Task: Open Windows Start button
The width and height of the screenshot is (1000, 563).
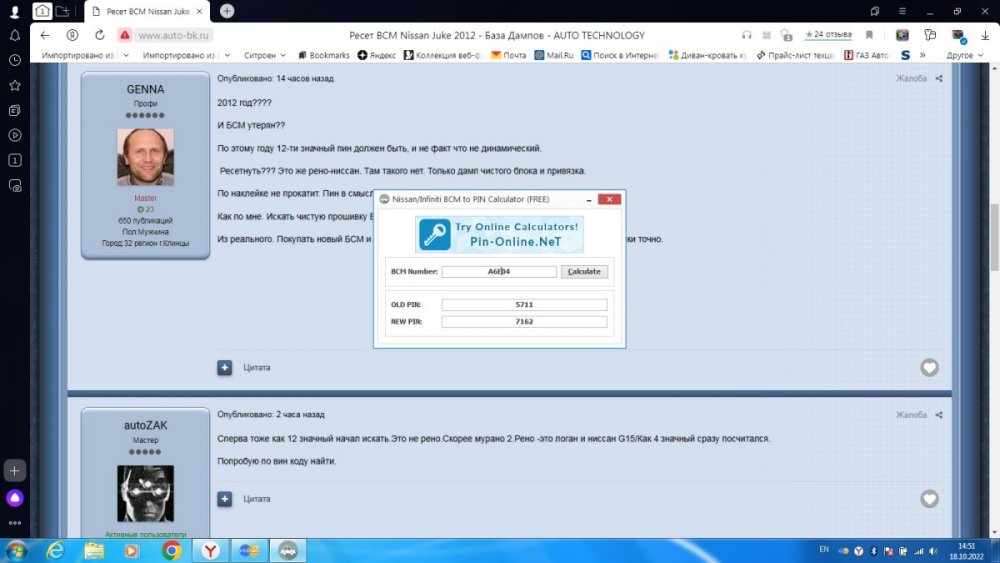Action: pos(17,550)
